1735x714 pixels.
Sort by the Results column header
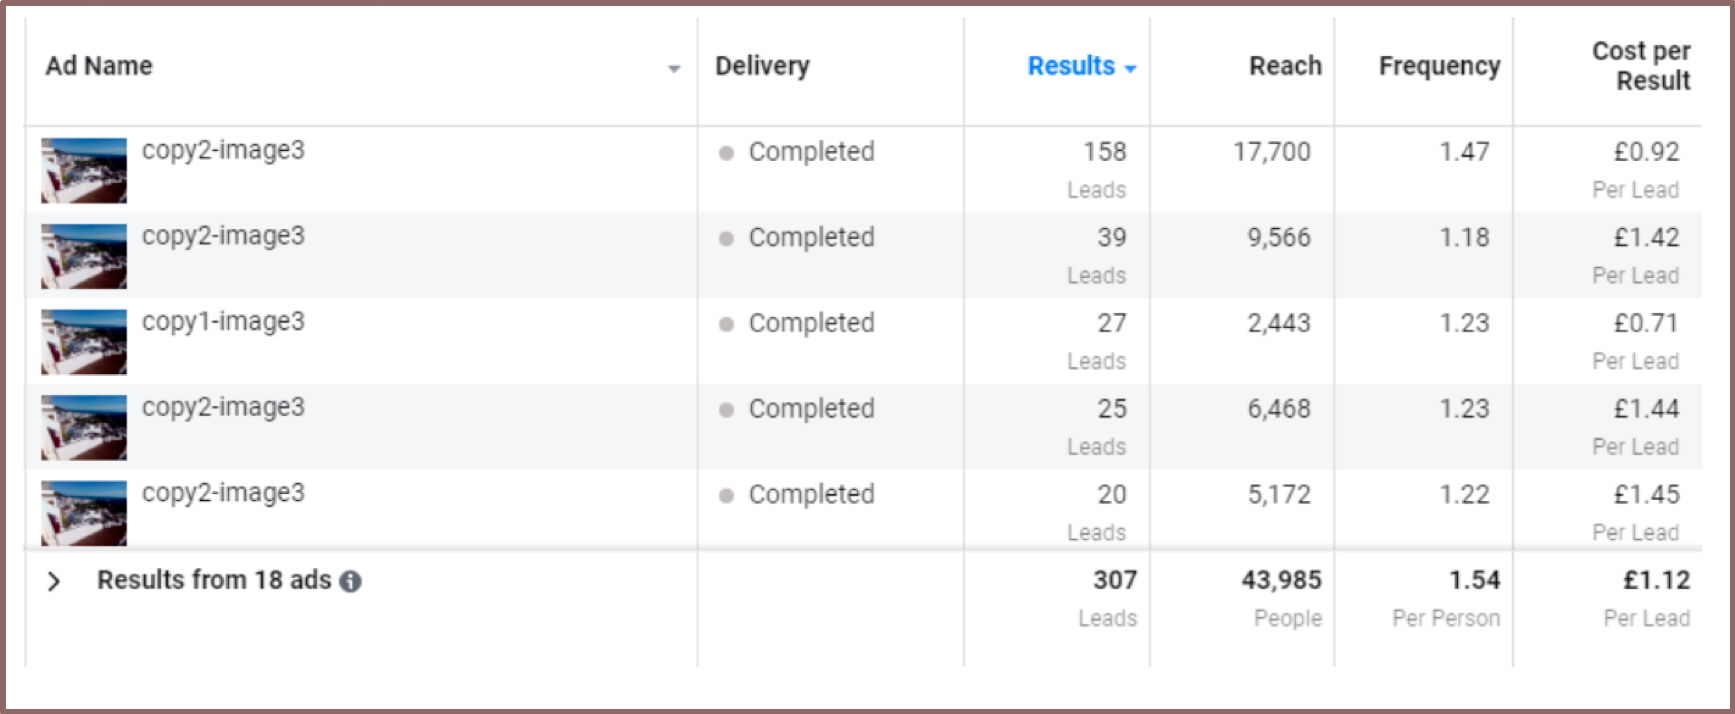click(1070, 66)
